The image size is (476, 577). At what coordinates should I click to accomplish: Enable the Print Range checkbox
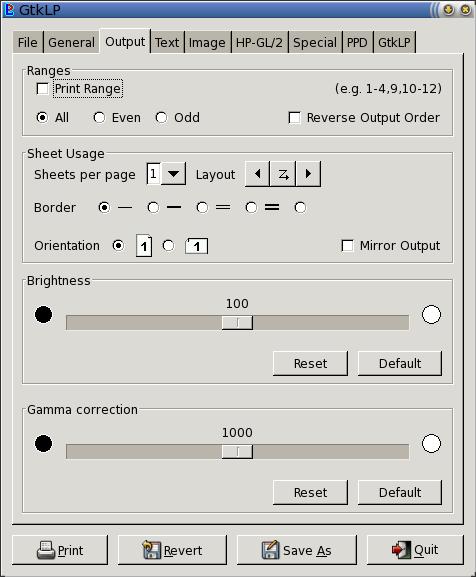pyautogui.click(x=43, y=89)
